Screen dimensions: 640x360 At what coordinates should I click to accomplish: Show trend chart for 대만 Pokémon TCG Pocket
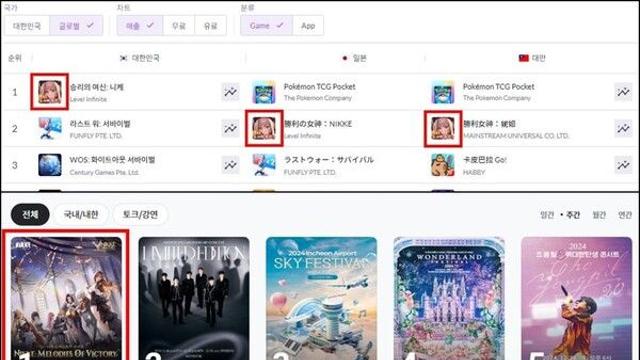(x=623, y=92)
